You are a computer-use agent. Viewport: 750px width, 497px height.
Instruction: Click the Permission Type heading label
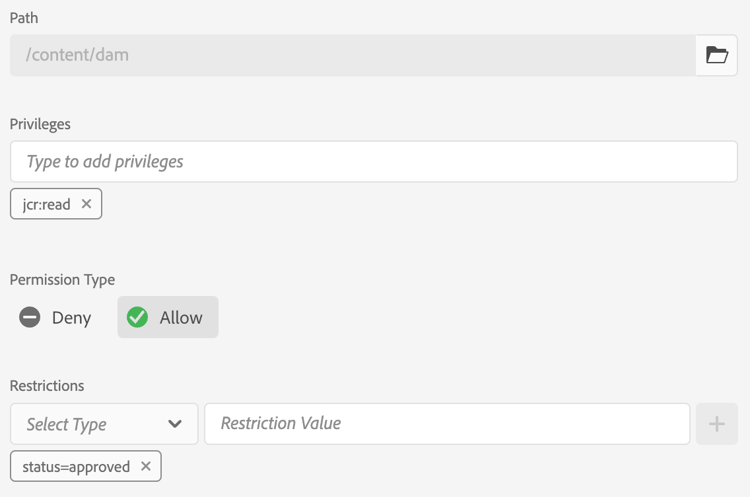(x=62, y=279)
